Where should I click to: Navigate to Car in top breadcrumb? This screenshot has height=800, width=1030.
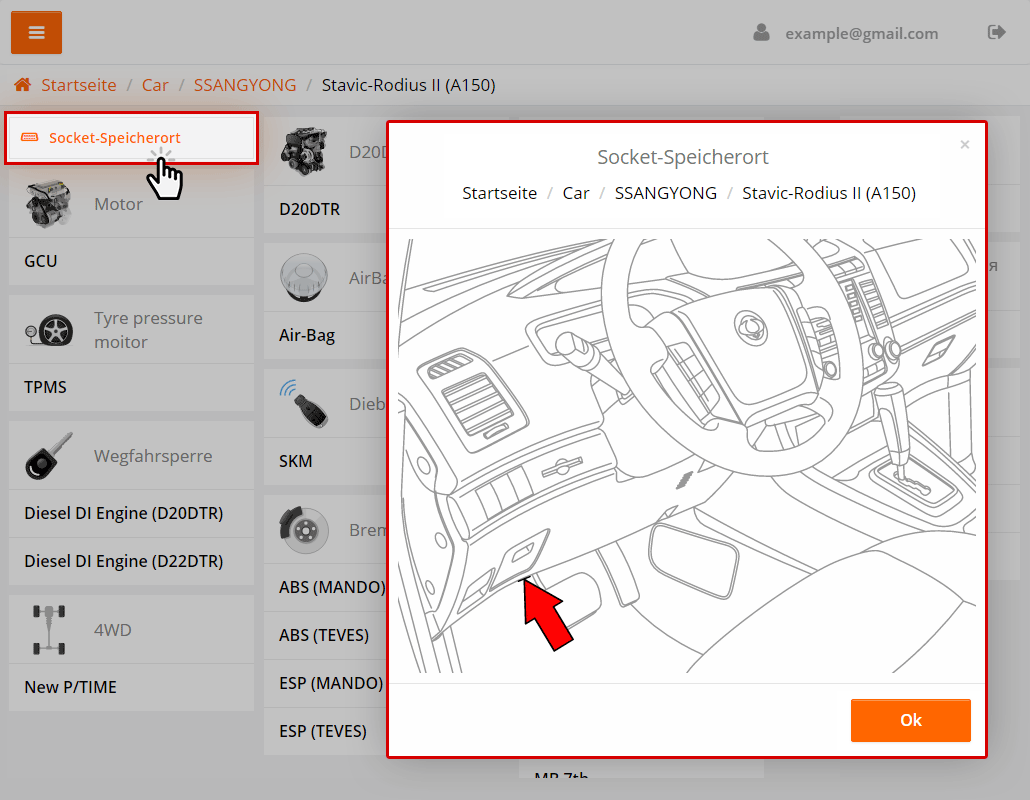point(155,85)
